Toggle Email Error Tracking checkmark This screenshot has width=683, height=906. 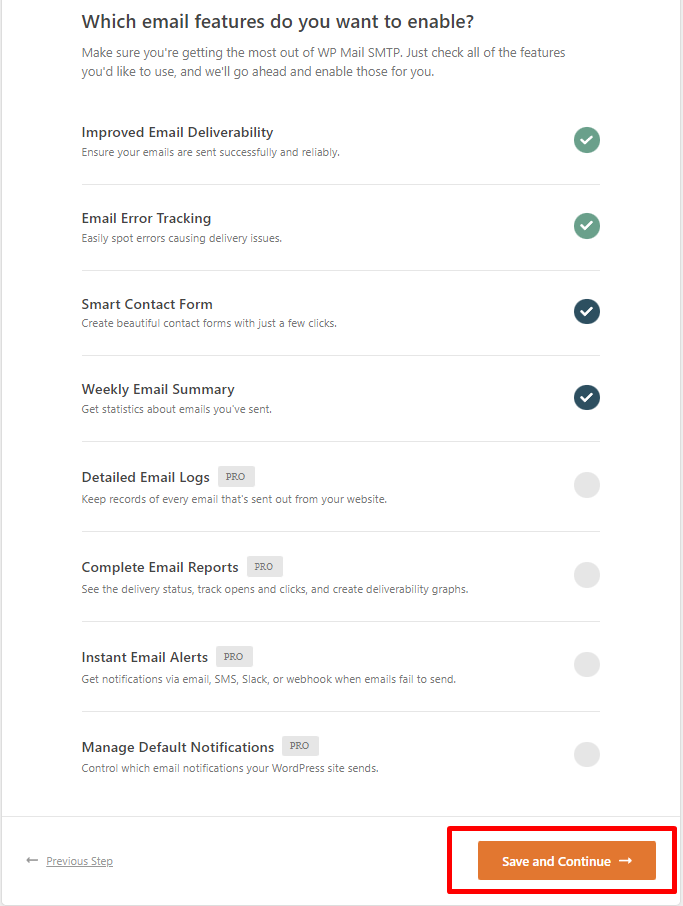(587, 226)
